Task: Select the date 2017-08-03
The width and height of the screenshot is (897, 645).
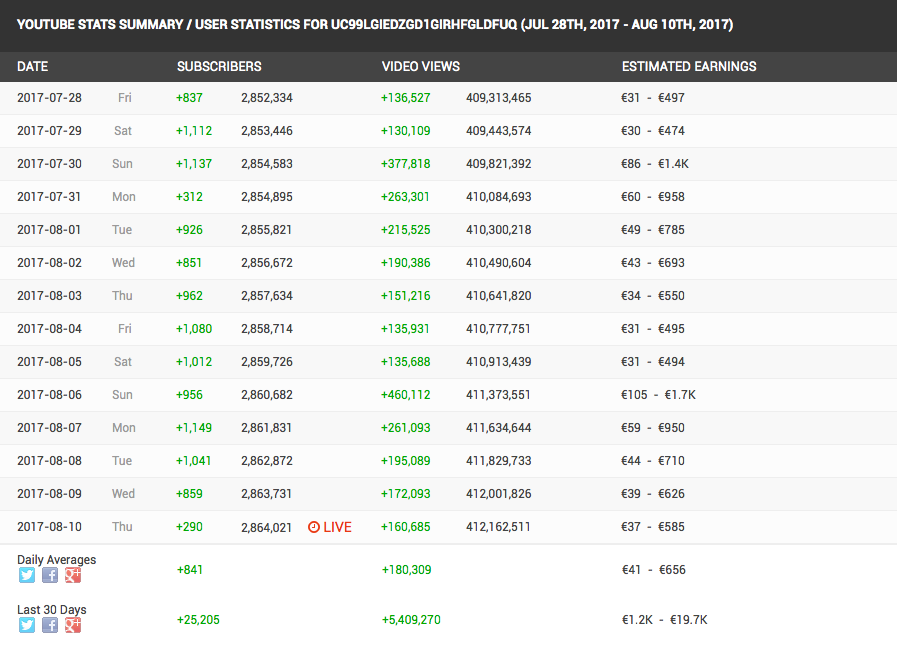Action: [49, 296]
